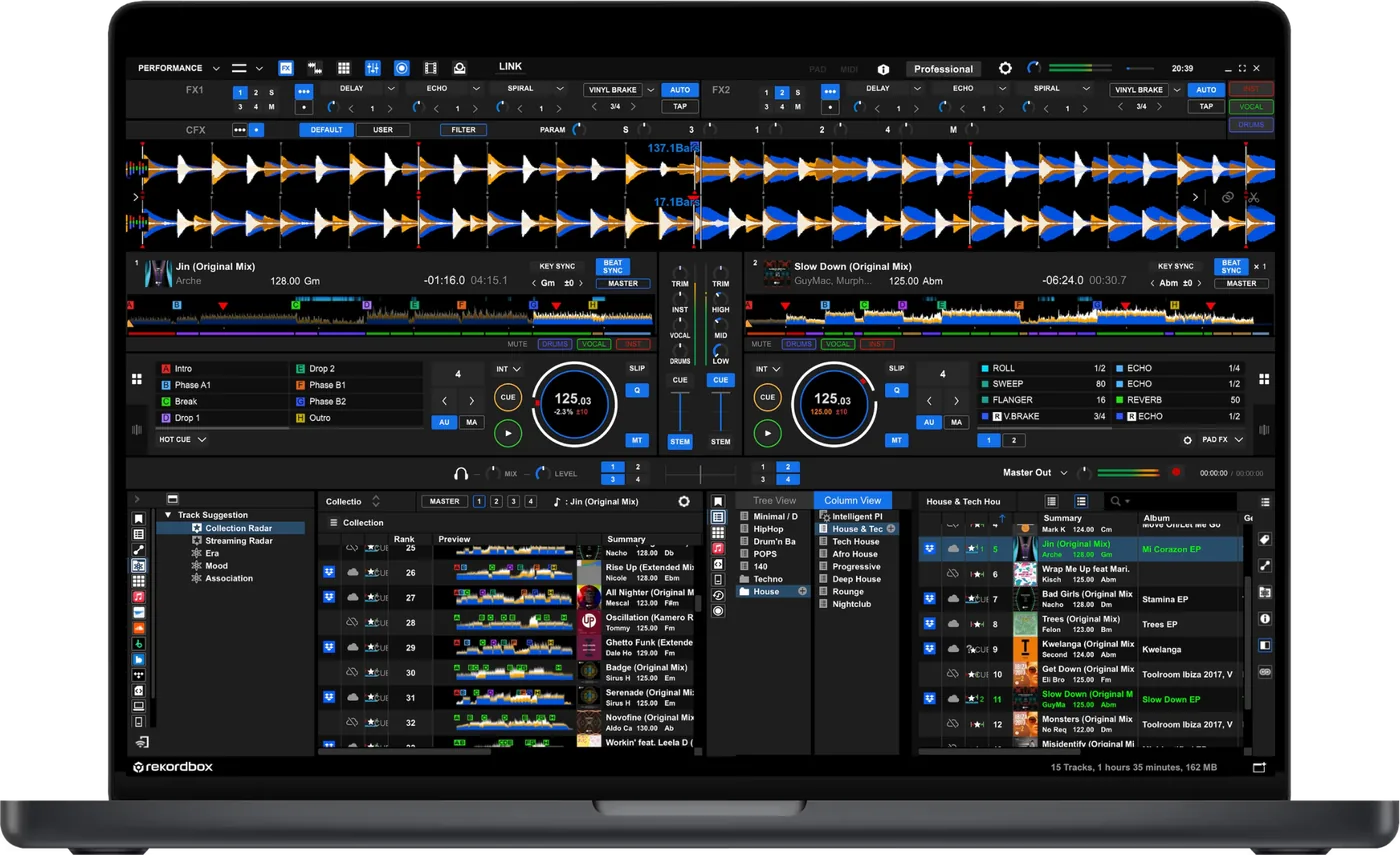The height and width of the screenshot is (855, 1400).
Task: Toggle SLIP mode on deck 1
Action: click(x=637, y=369)
